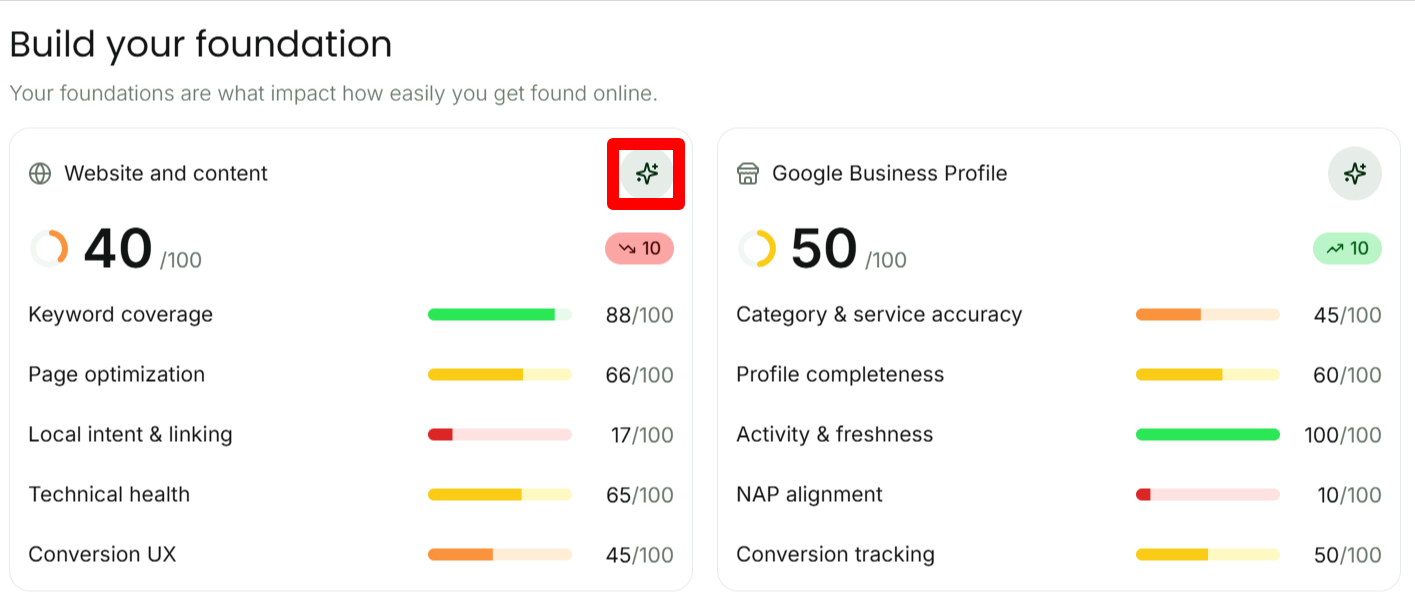Click the Local intent & linking red progress bar

(500, 435)
